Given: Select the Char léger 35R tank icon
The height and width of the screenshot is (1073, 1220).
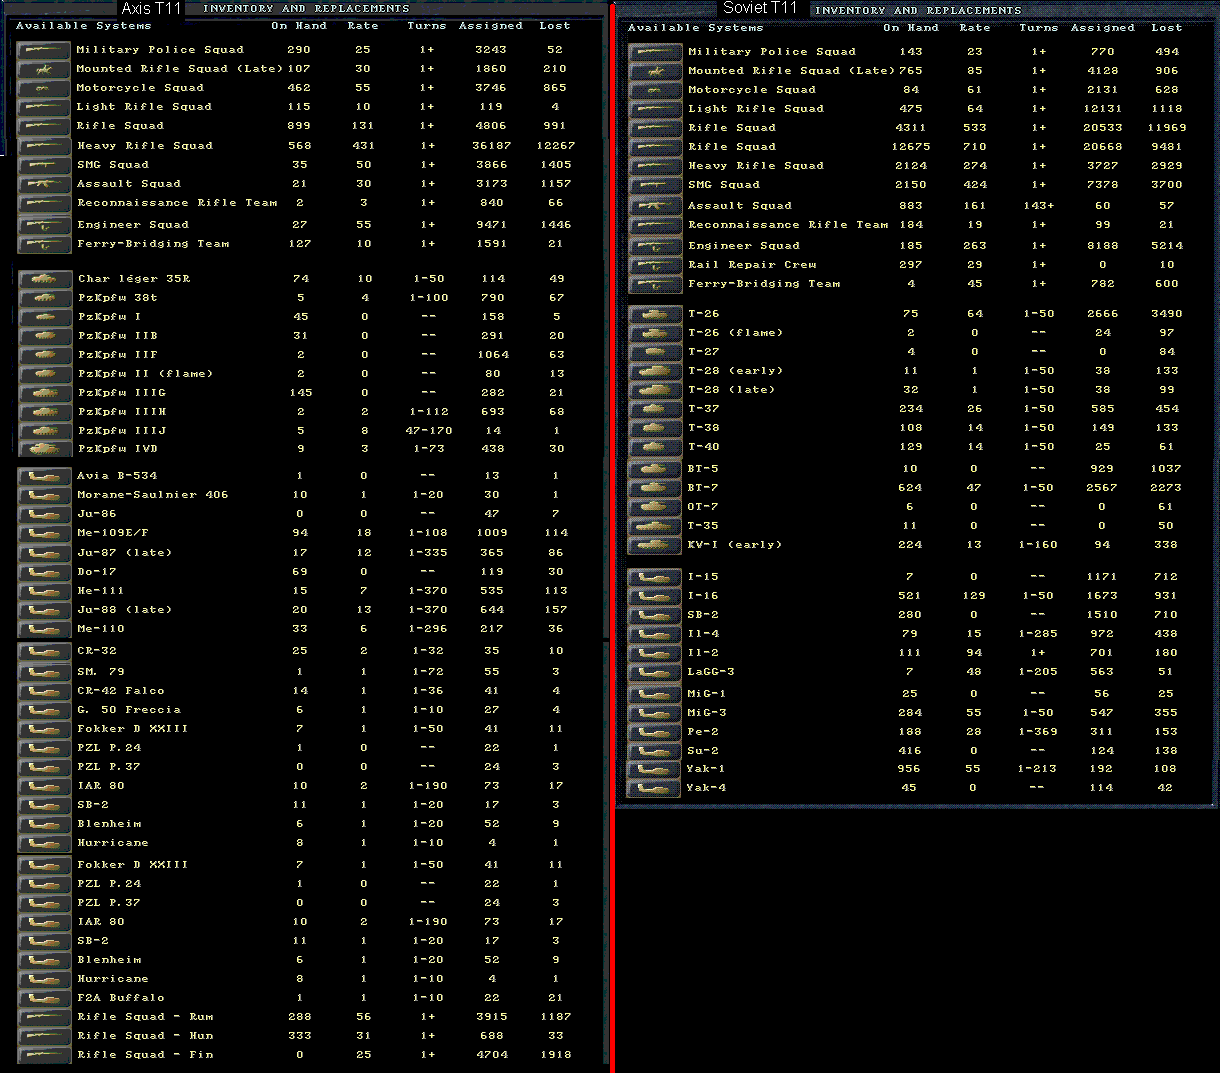Looking at the screenshot, I should (x=44, y=278).
